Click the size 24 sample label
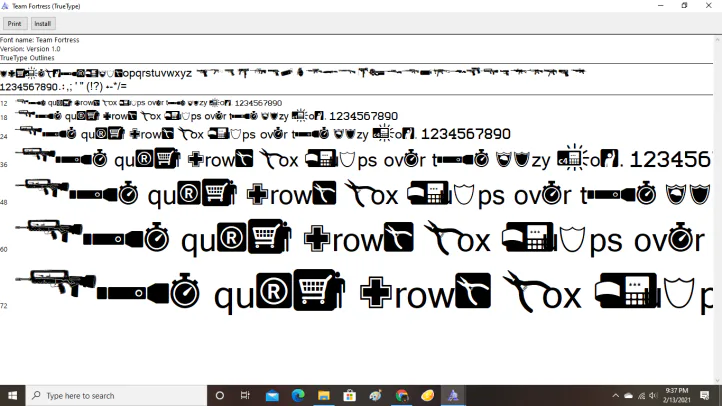 4,136
